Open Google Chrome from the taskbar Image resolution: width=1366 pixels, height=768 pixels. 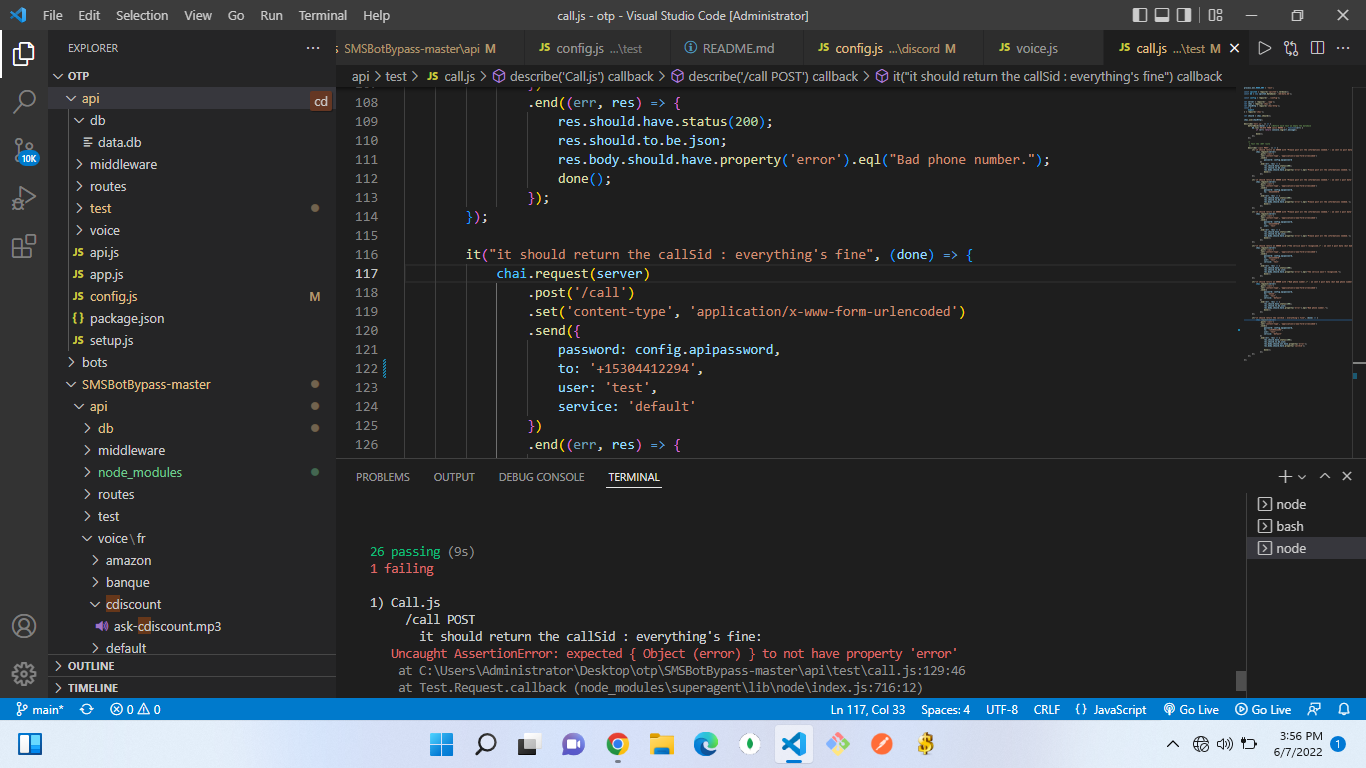pyautogui.click(x=617, y=744)
